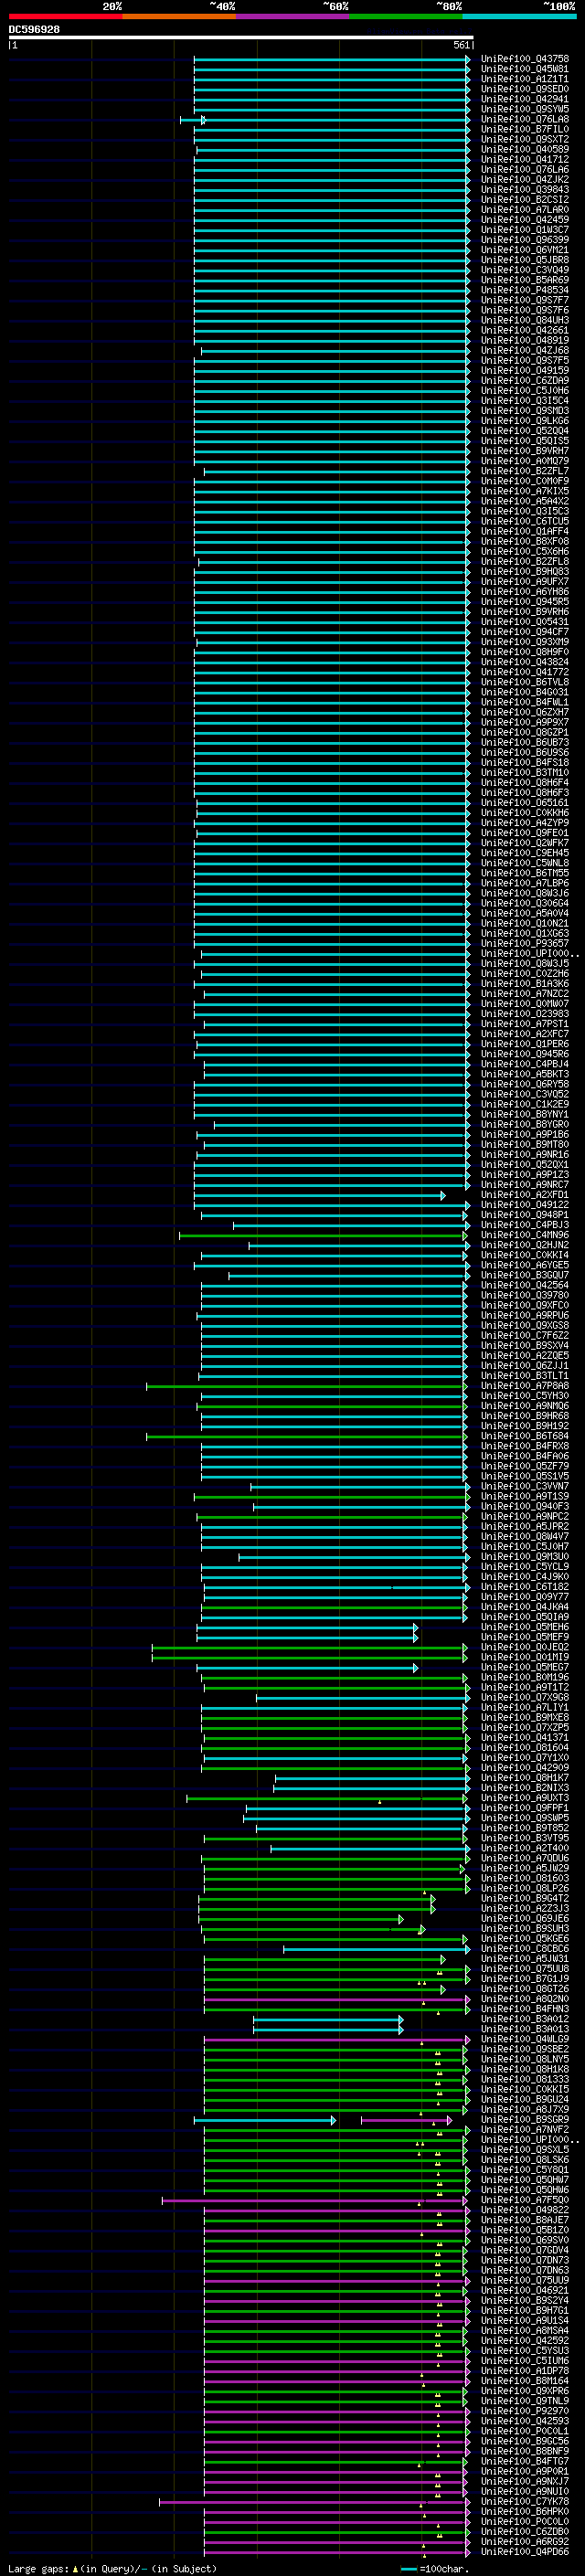Select hit label UniRef100_Q40589
585x2576 pixels.
(525, 149)
